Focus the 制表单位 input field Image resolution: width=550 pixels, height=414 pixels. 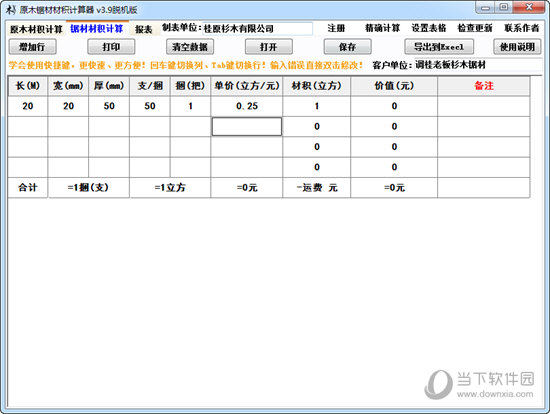257,28
